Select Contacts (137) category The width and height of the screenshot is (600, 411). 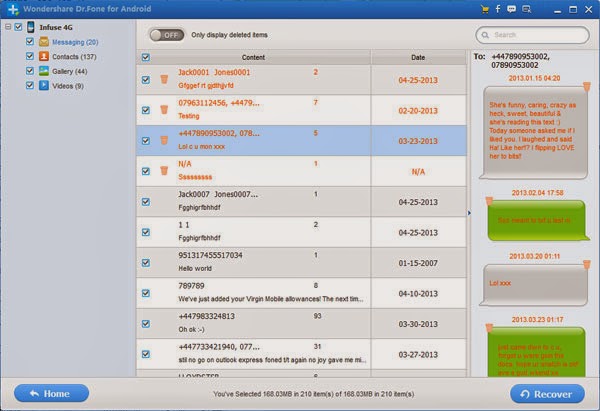pos(74,57)
